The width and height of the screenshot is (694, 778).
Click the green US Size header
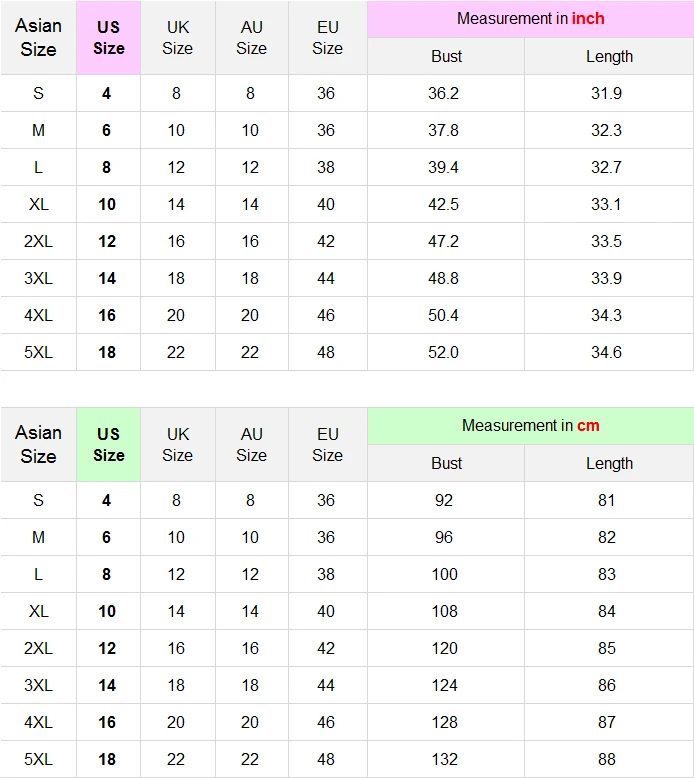(109, 445)
